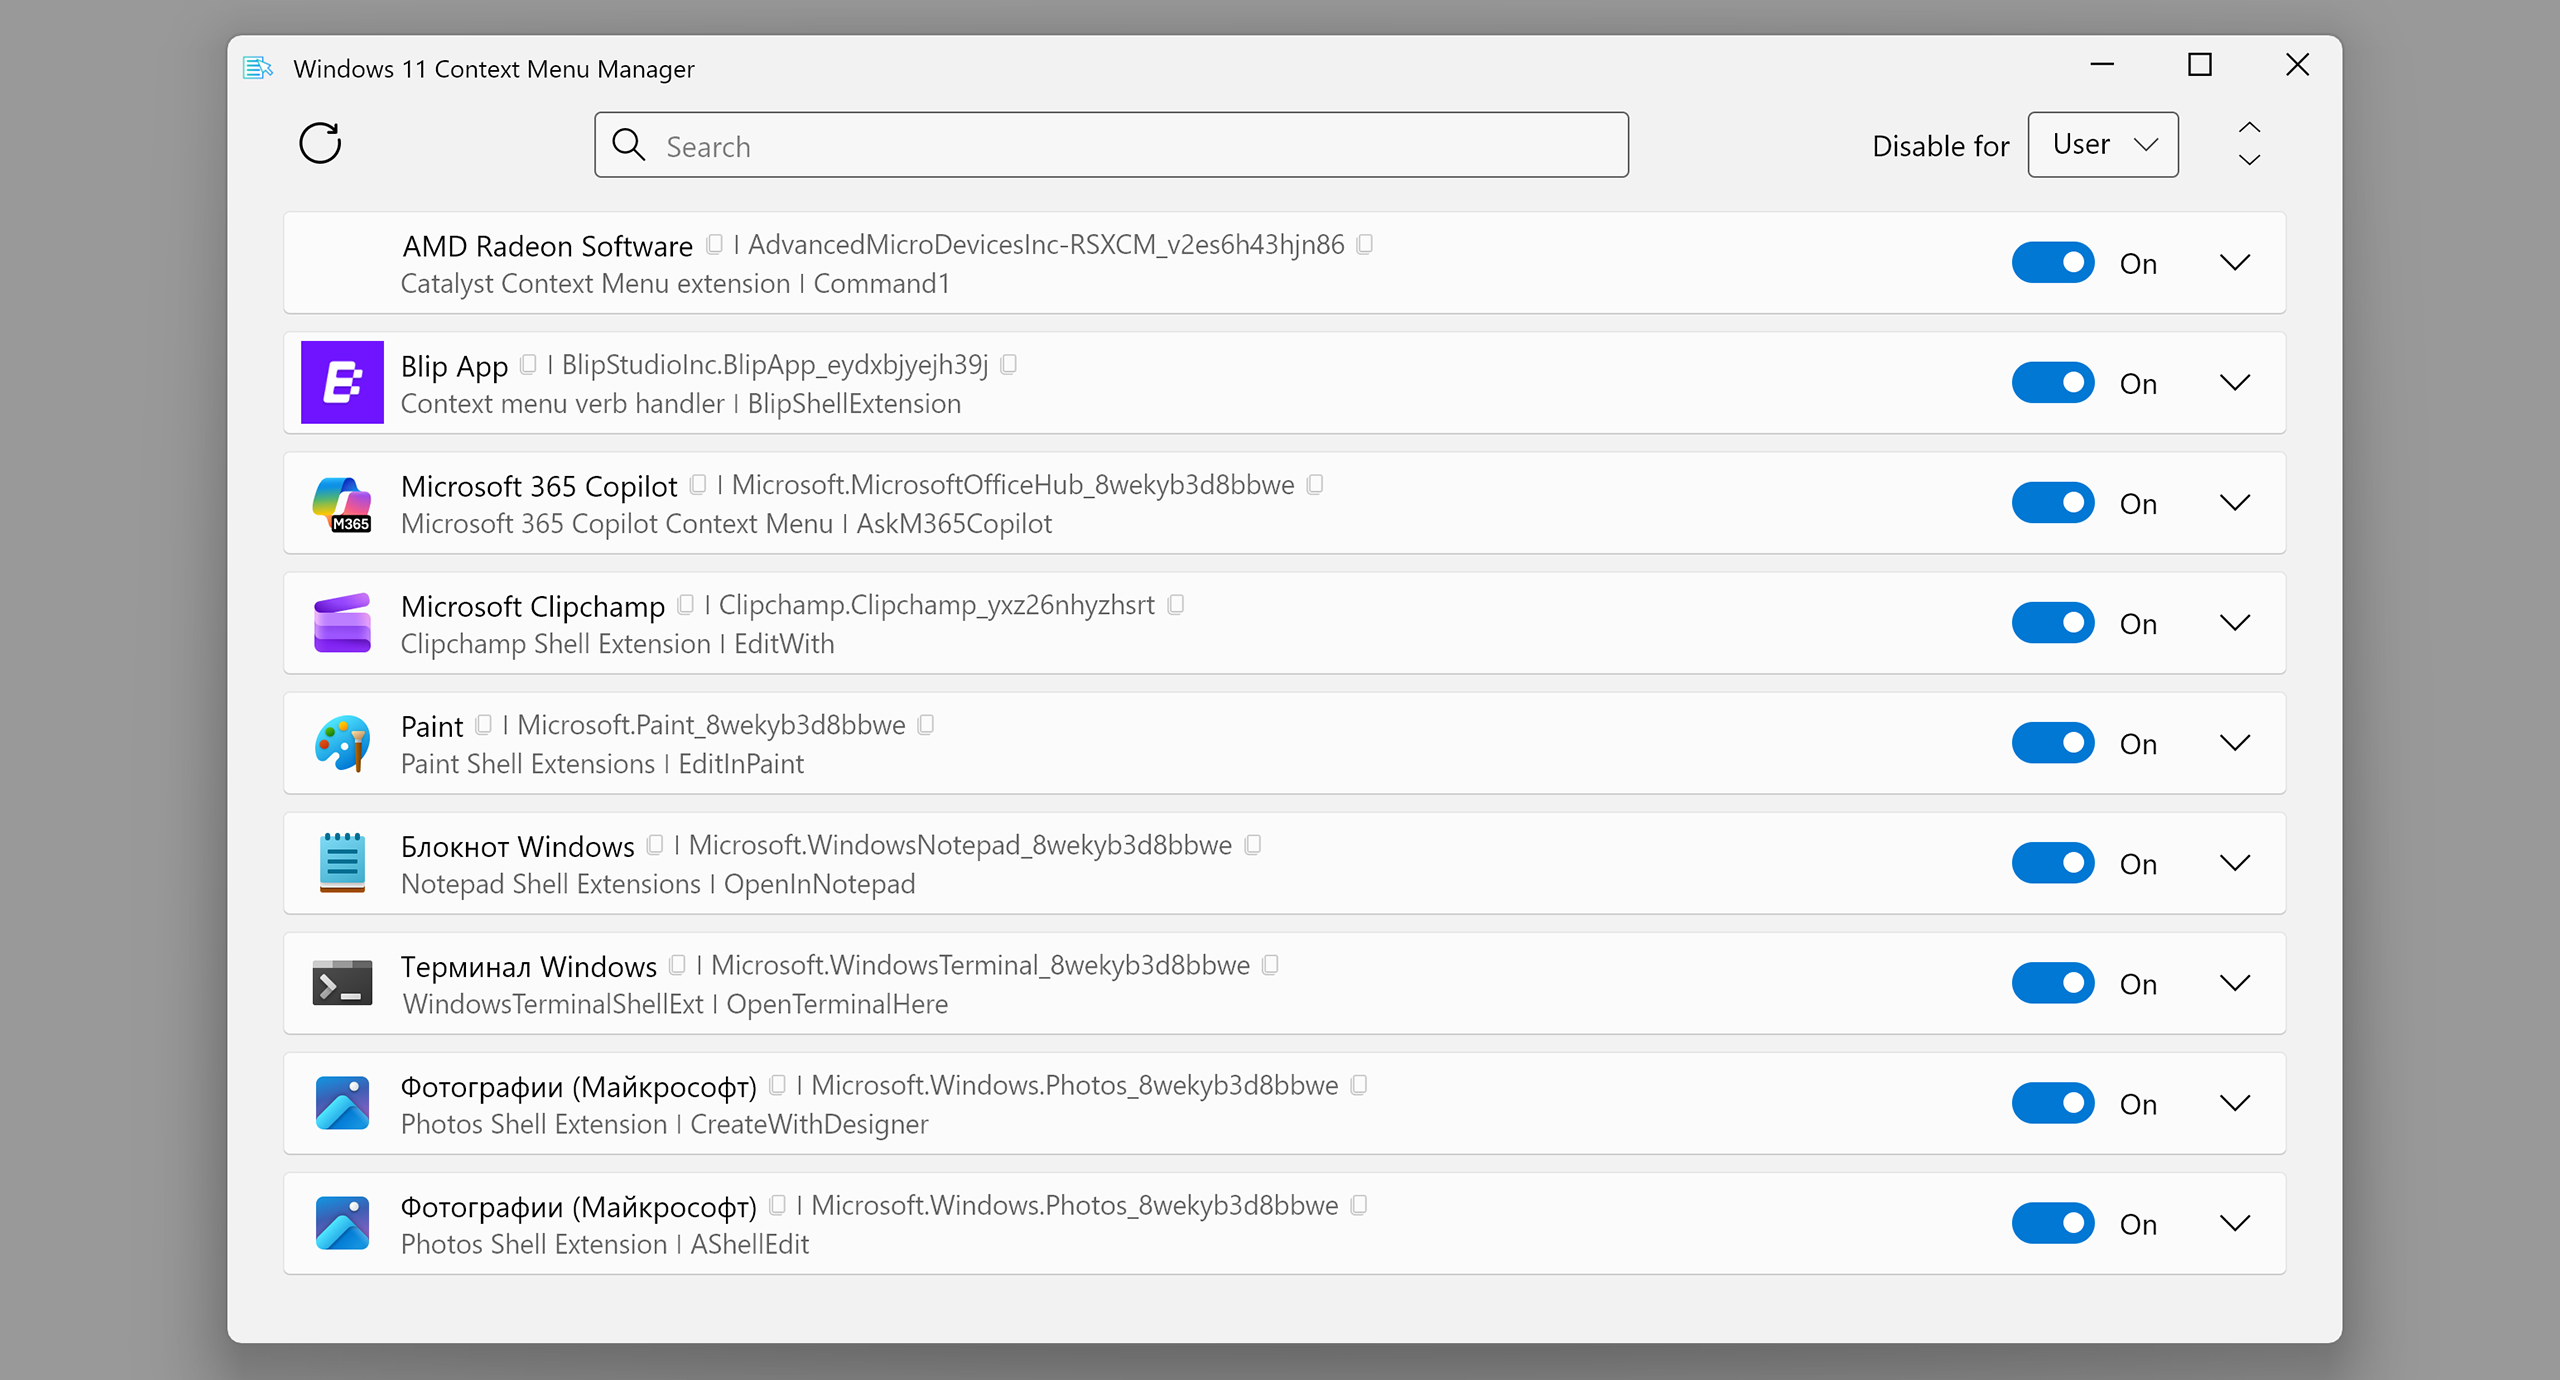Copy the Blip App name
This screenshot has width=2560, height=1380.
point(528,364)
